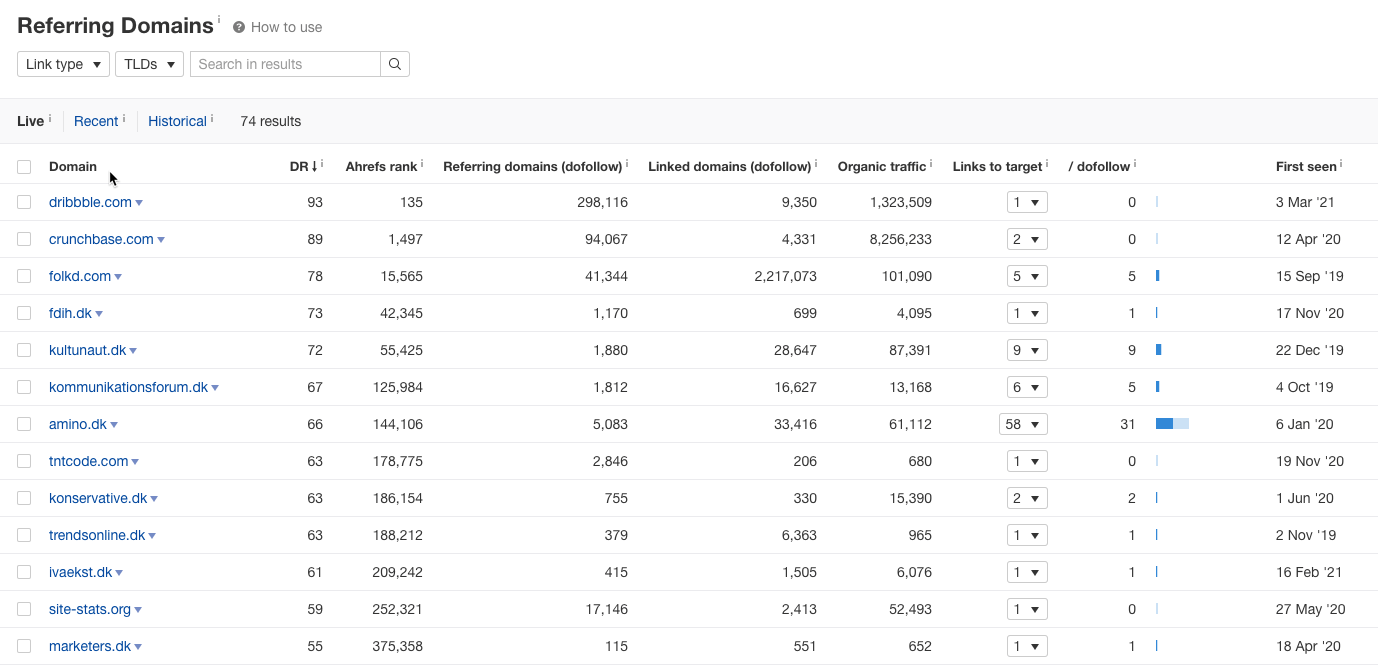Open the How to use link
This screenshot has width=1378, height=670.
pyautogui.click(x=286, y=27)
